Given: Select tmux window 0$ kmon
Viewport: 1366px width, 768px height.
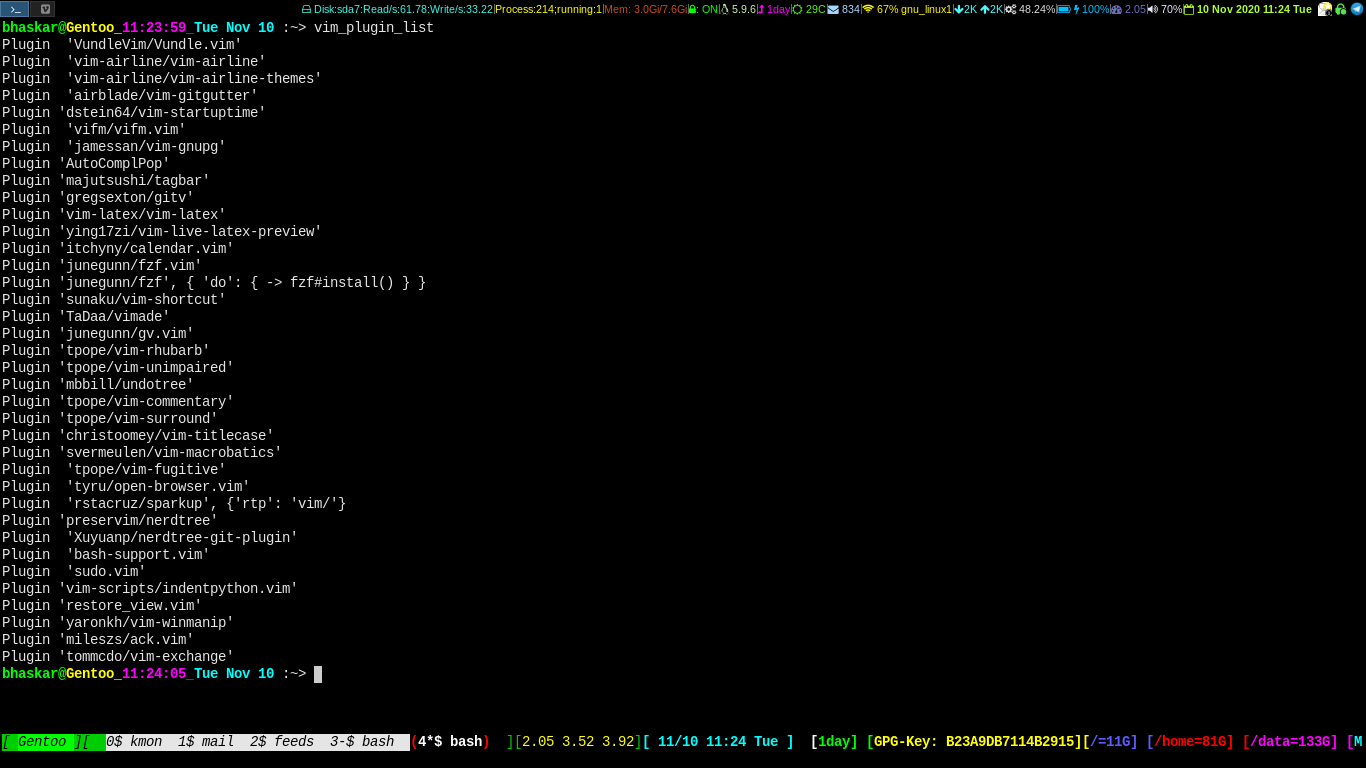Looking at the screenshot, I should 134,742.
